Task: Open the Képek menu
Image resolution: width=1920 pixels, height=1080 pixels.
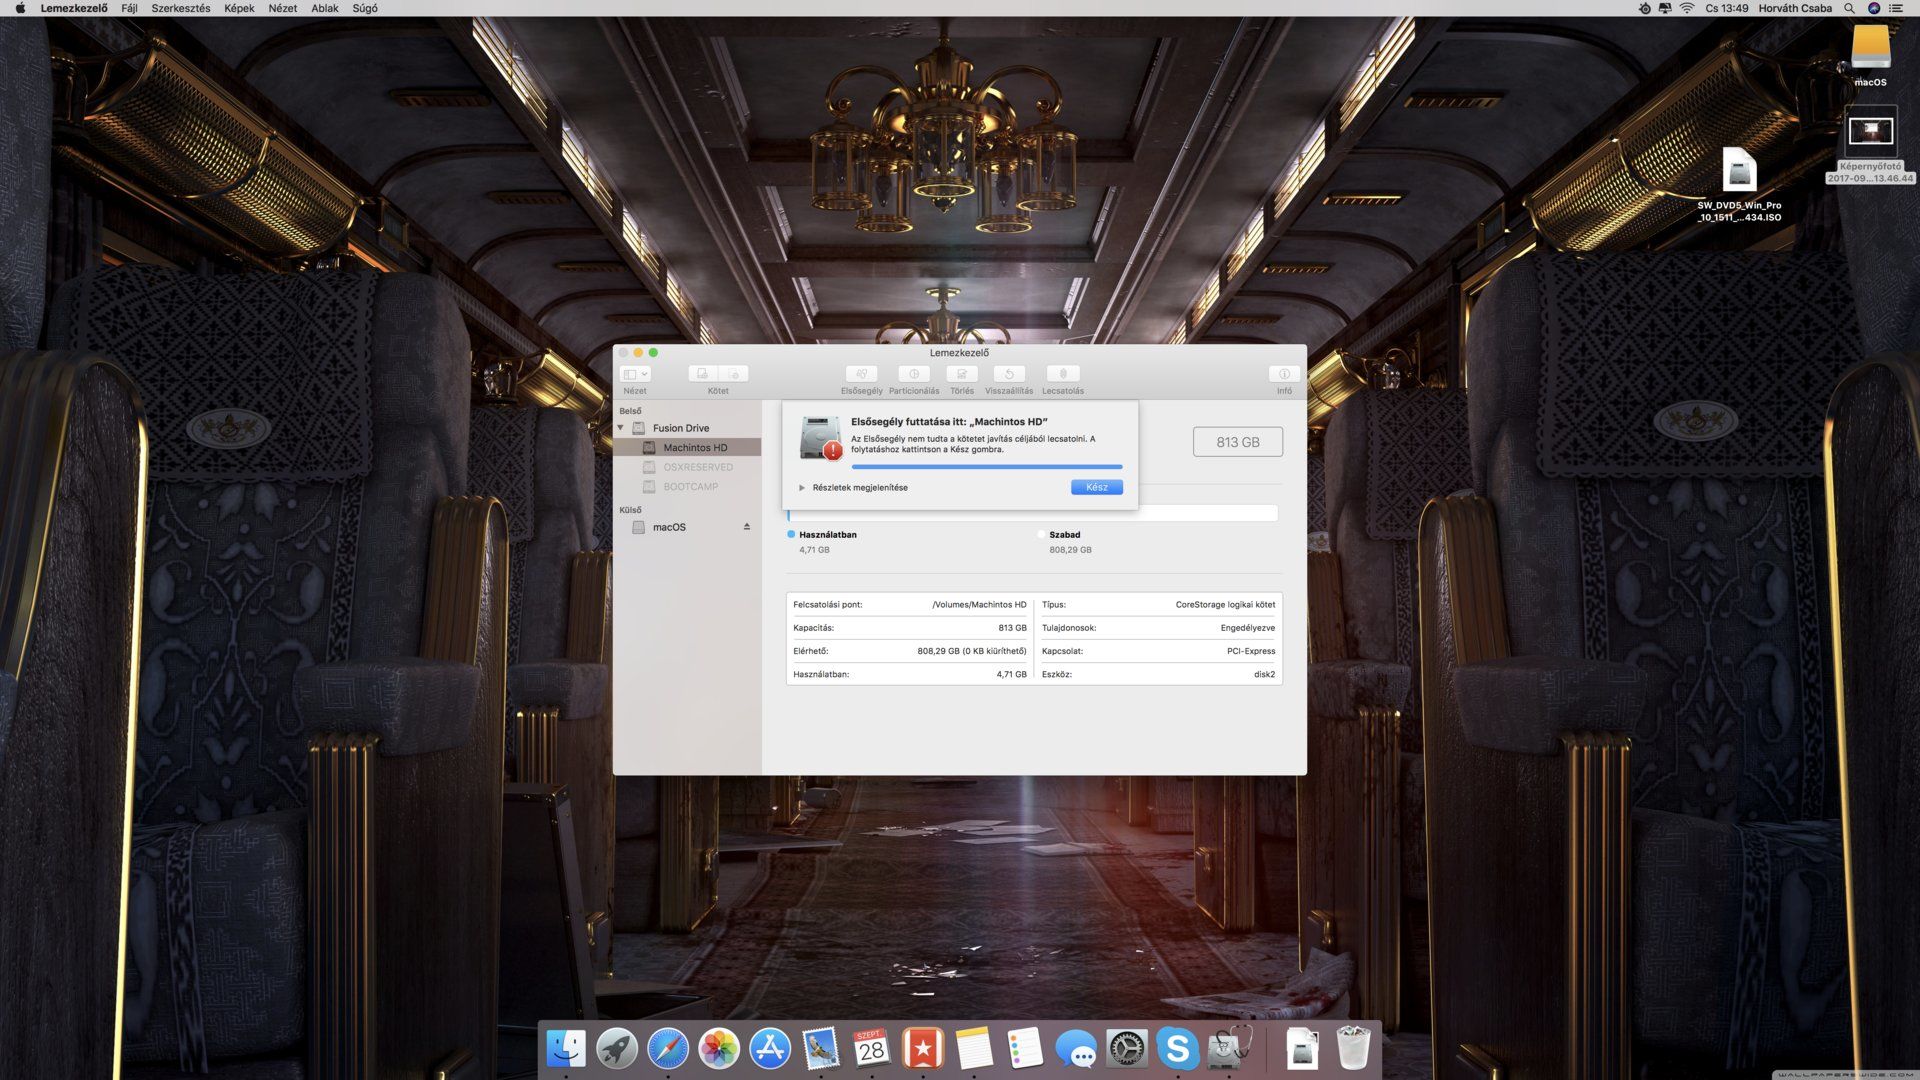Action: pos(239,8)
